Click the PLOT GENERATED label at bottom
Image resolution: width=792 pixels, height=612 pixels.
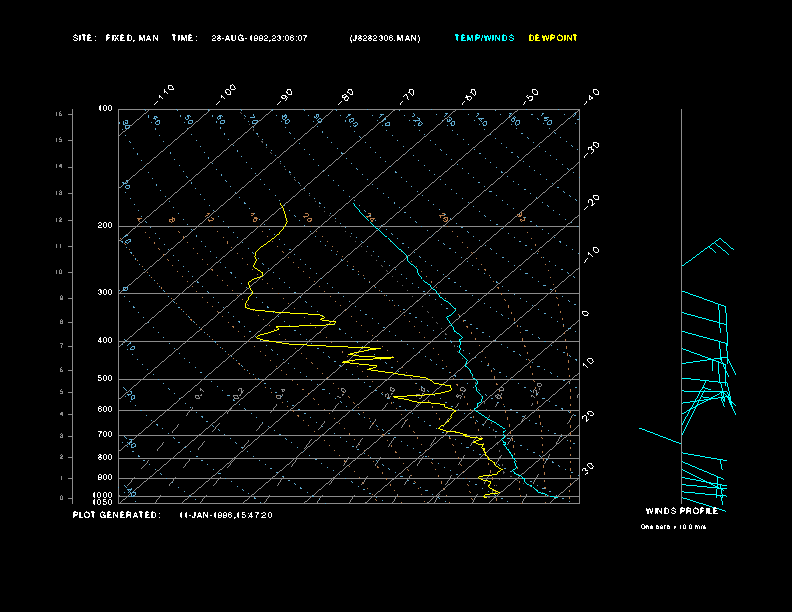[116, 515]
